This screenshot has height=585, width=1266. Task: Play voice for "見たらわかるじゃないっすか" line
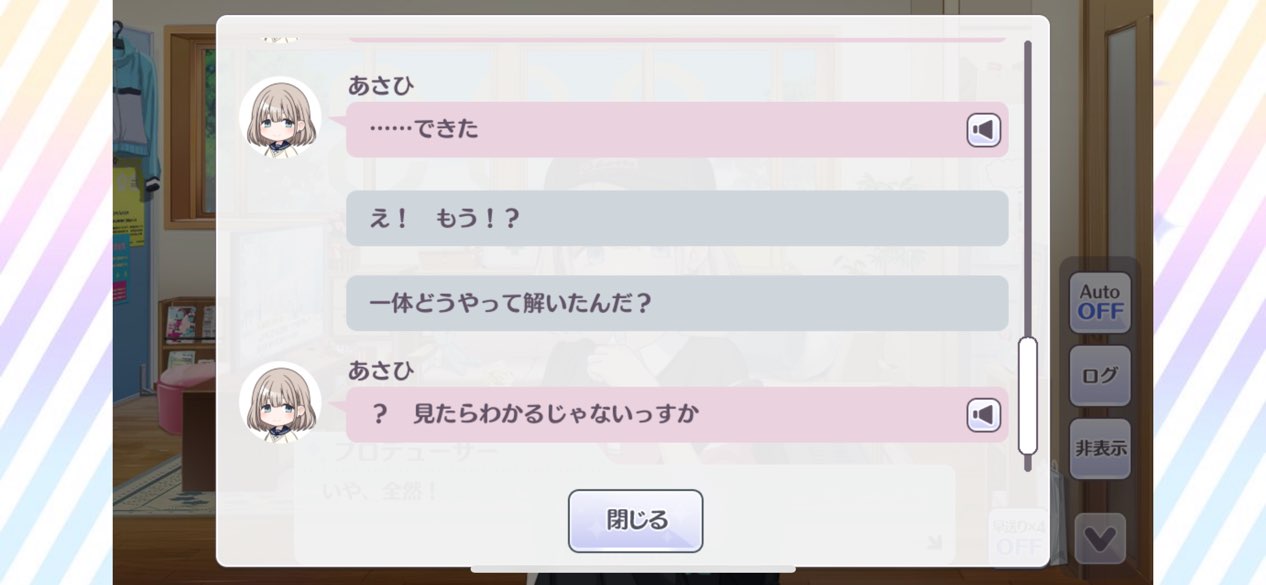(984, 415)
